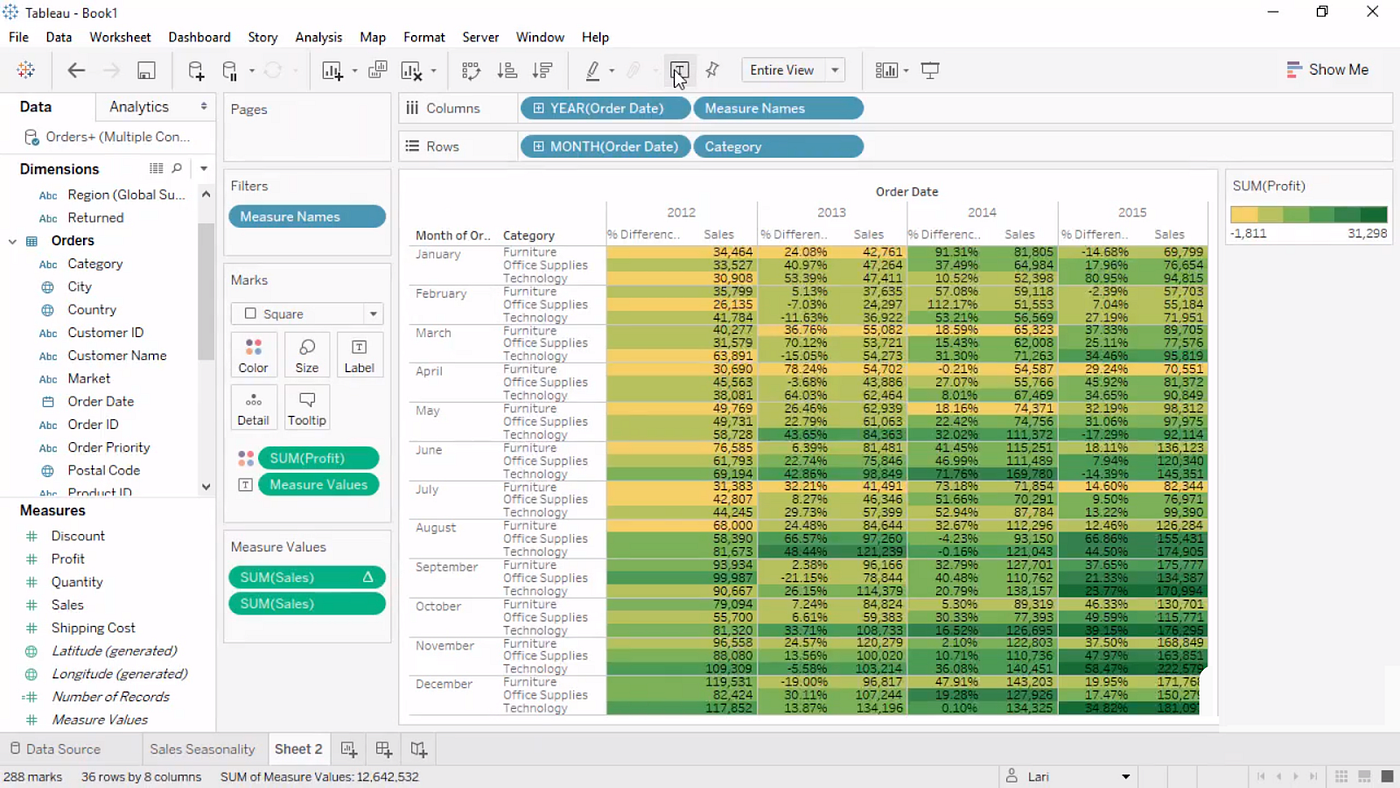Click the Show Me button
1400x788 pixels.
tap(1328, 70)
